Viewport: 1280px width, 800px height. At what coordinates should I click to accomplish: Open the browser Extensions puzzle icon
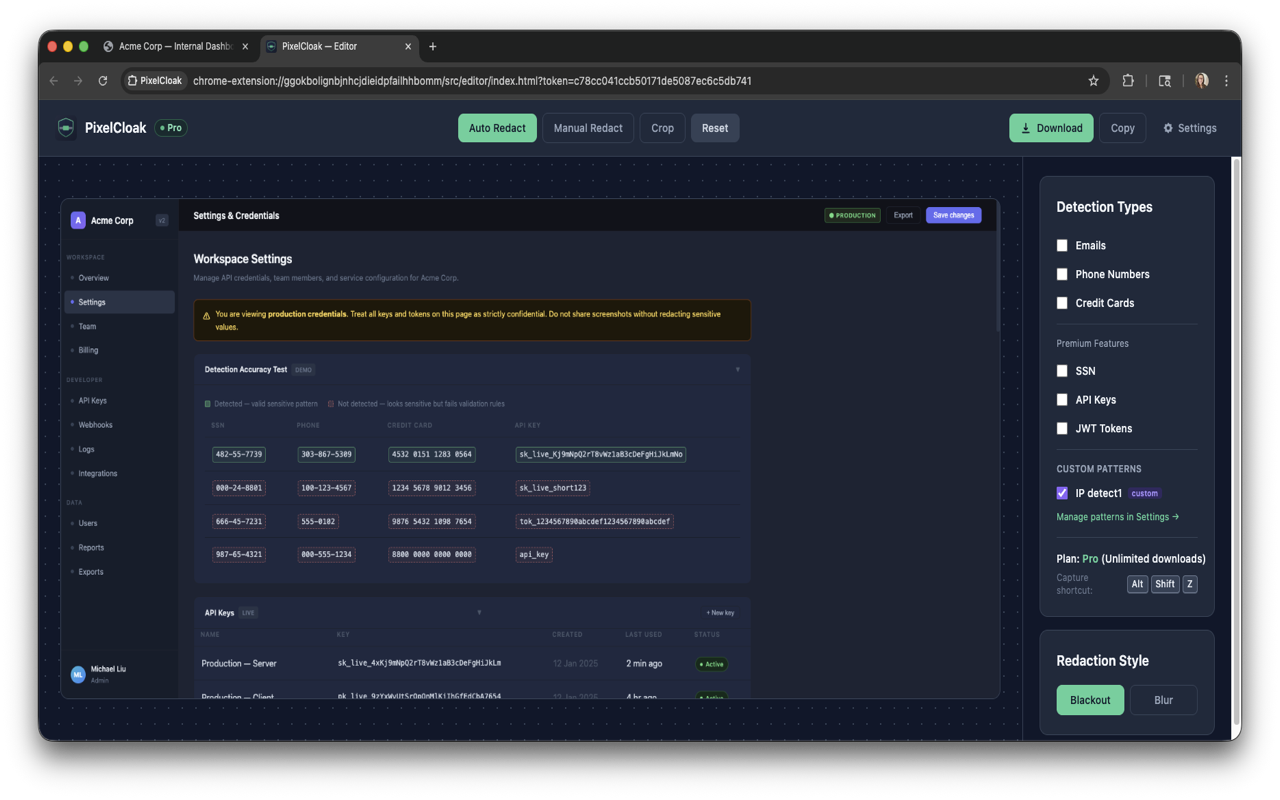(1128, 81)
